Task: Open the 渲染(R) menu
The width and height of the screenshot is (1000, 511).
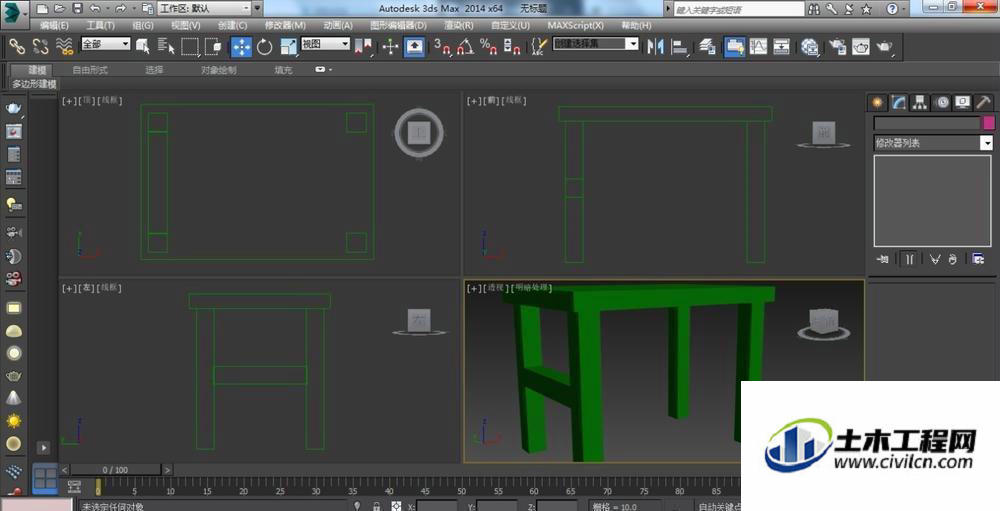Action: coord(459,26)
